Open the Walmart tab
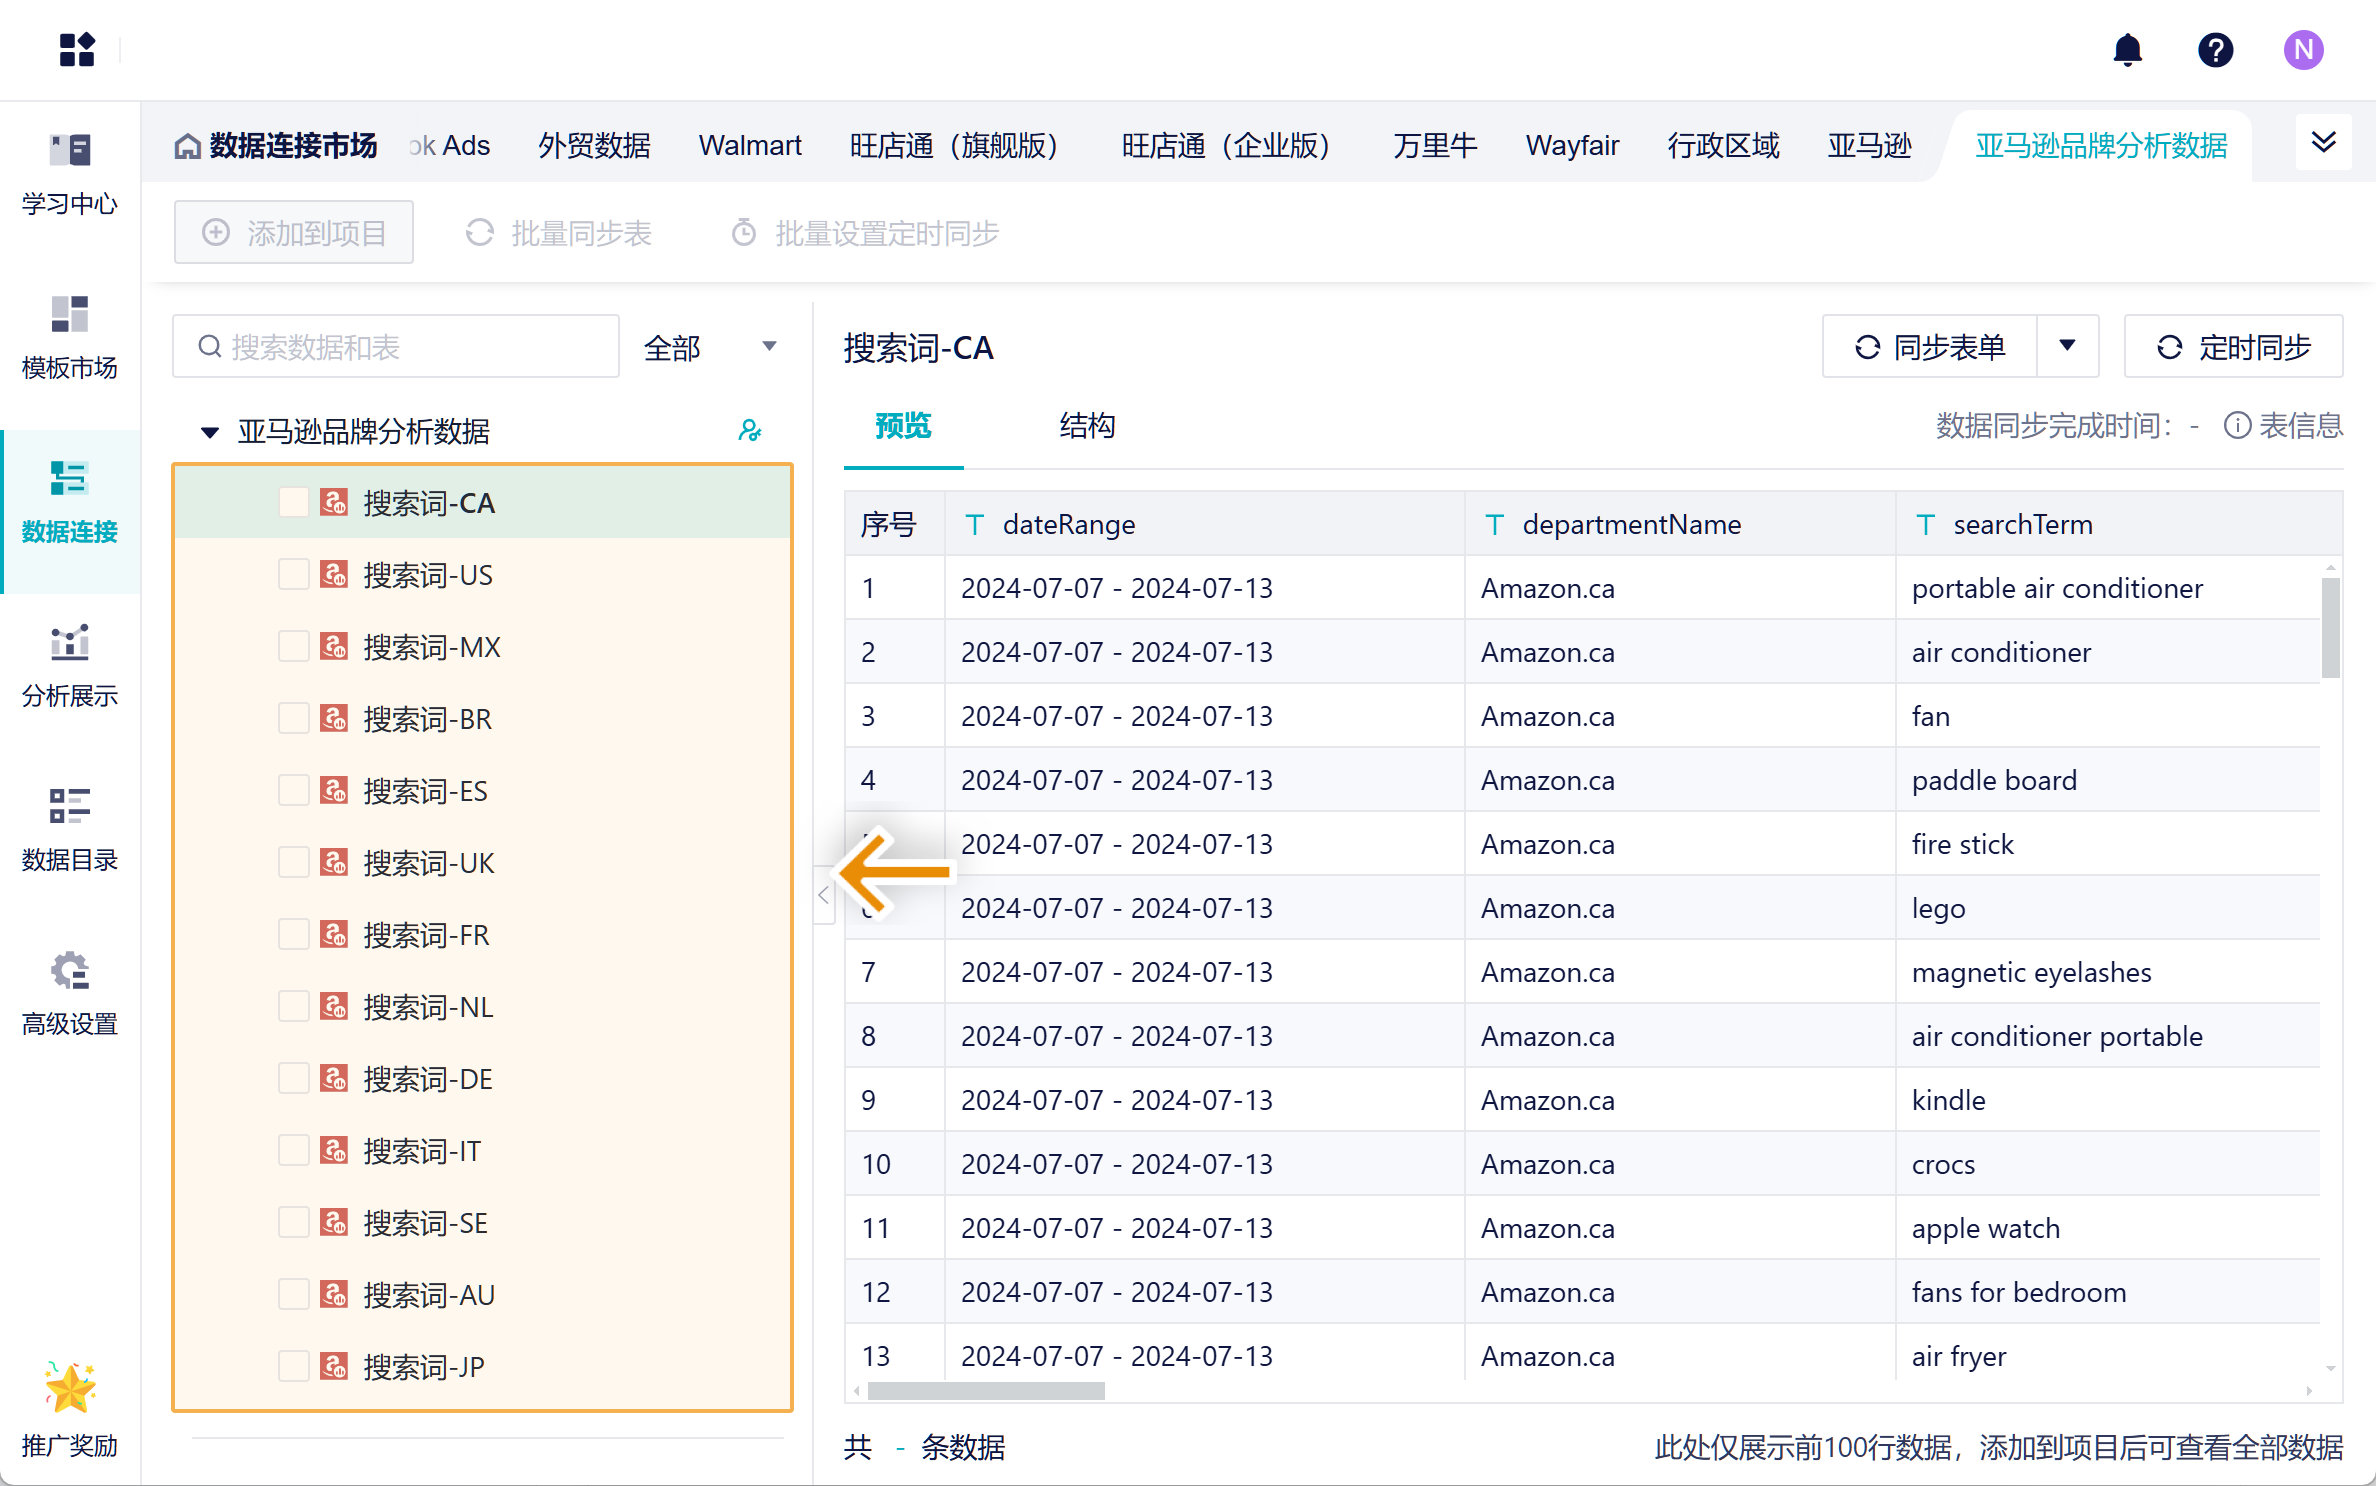Screen dimensions: 2376x1486 [x=750, y=146]
